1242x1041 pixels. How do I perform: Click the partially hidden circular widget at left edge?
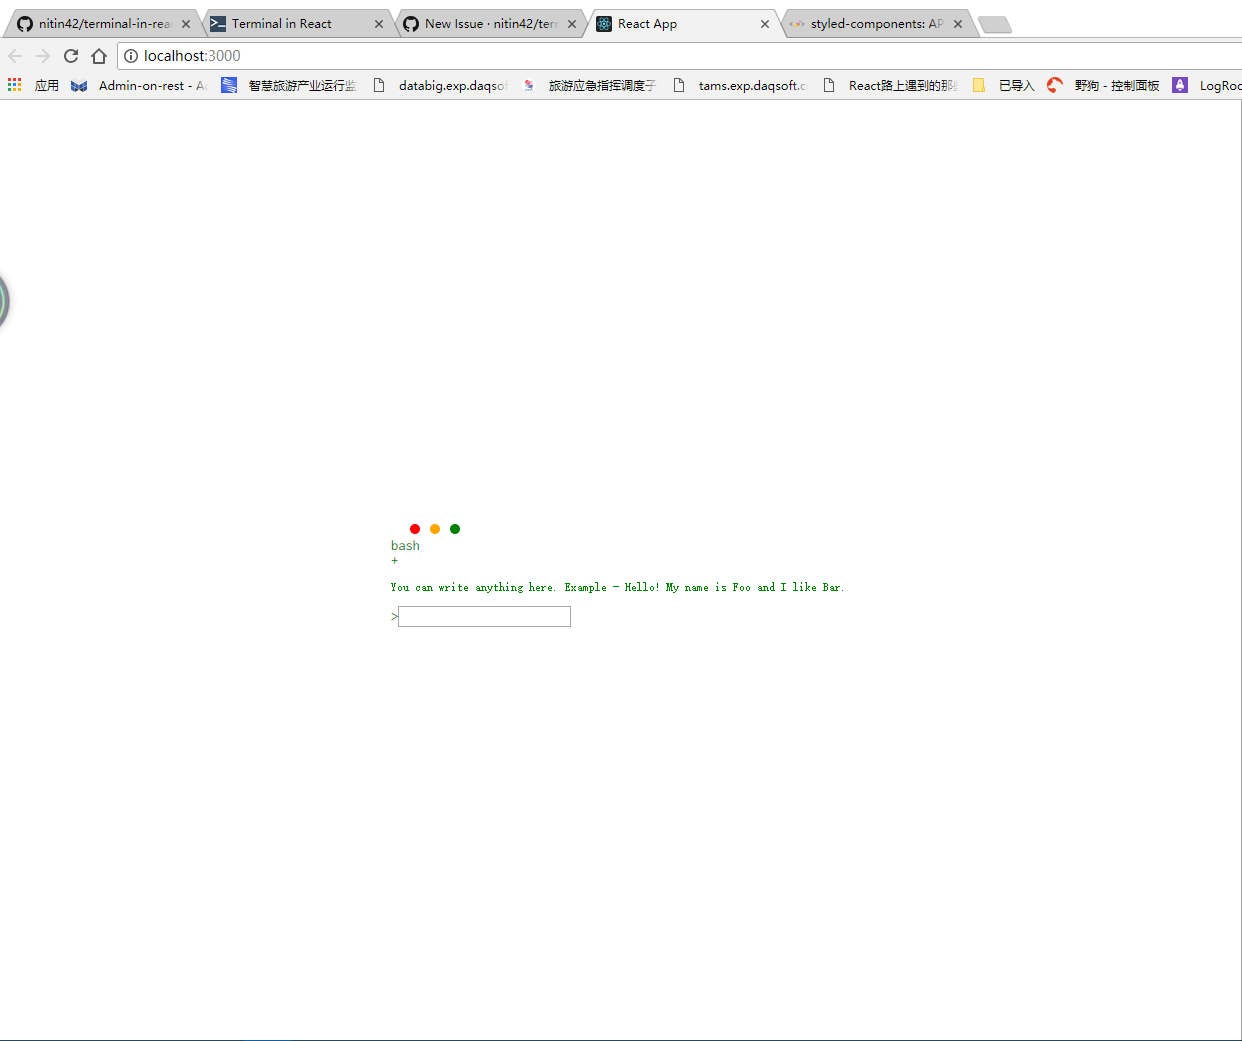point(4,300)
